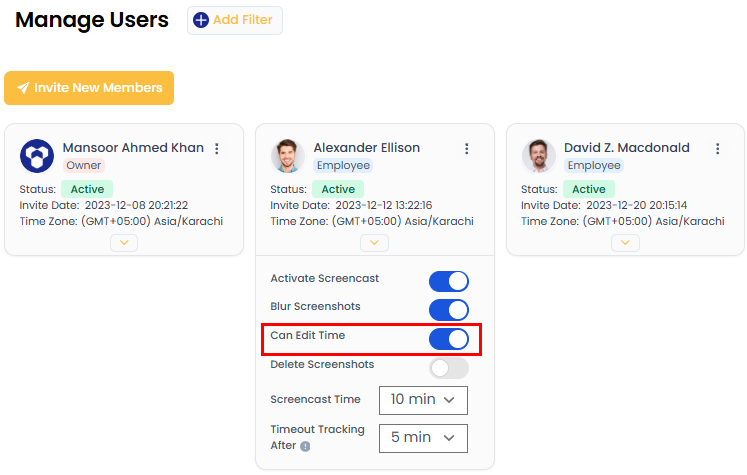Image resolution: width=747 pixels, height=475 pixels.
Task: Expand David Z. Macdonald's card settings
Action: click(625, 242)
